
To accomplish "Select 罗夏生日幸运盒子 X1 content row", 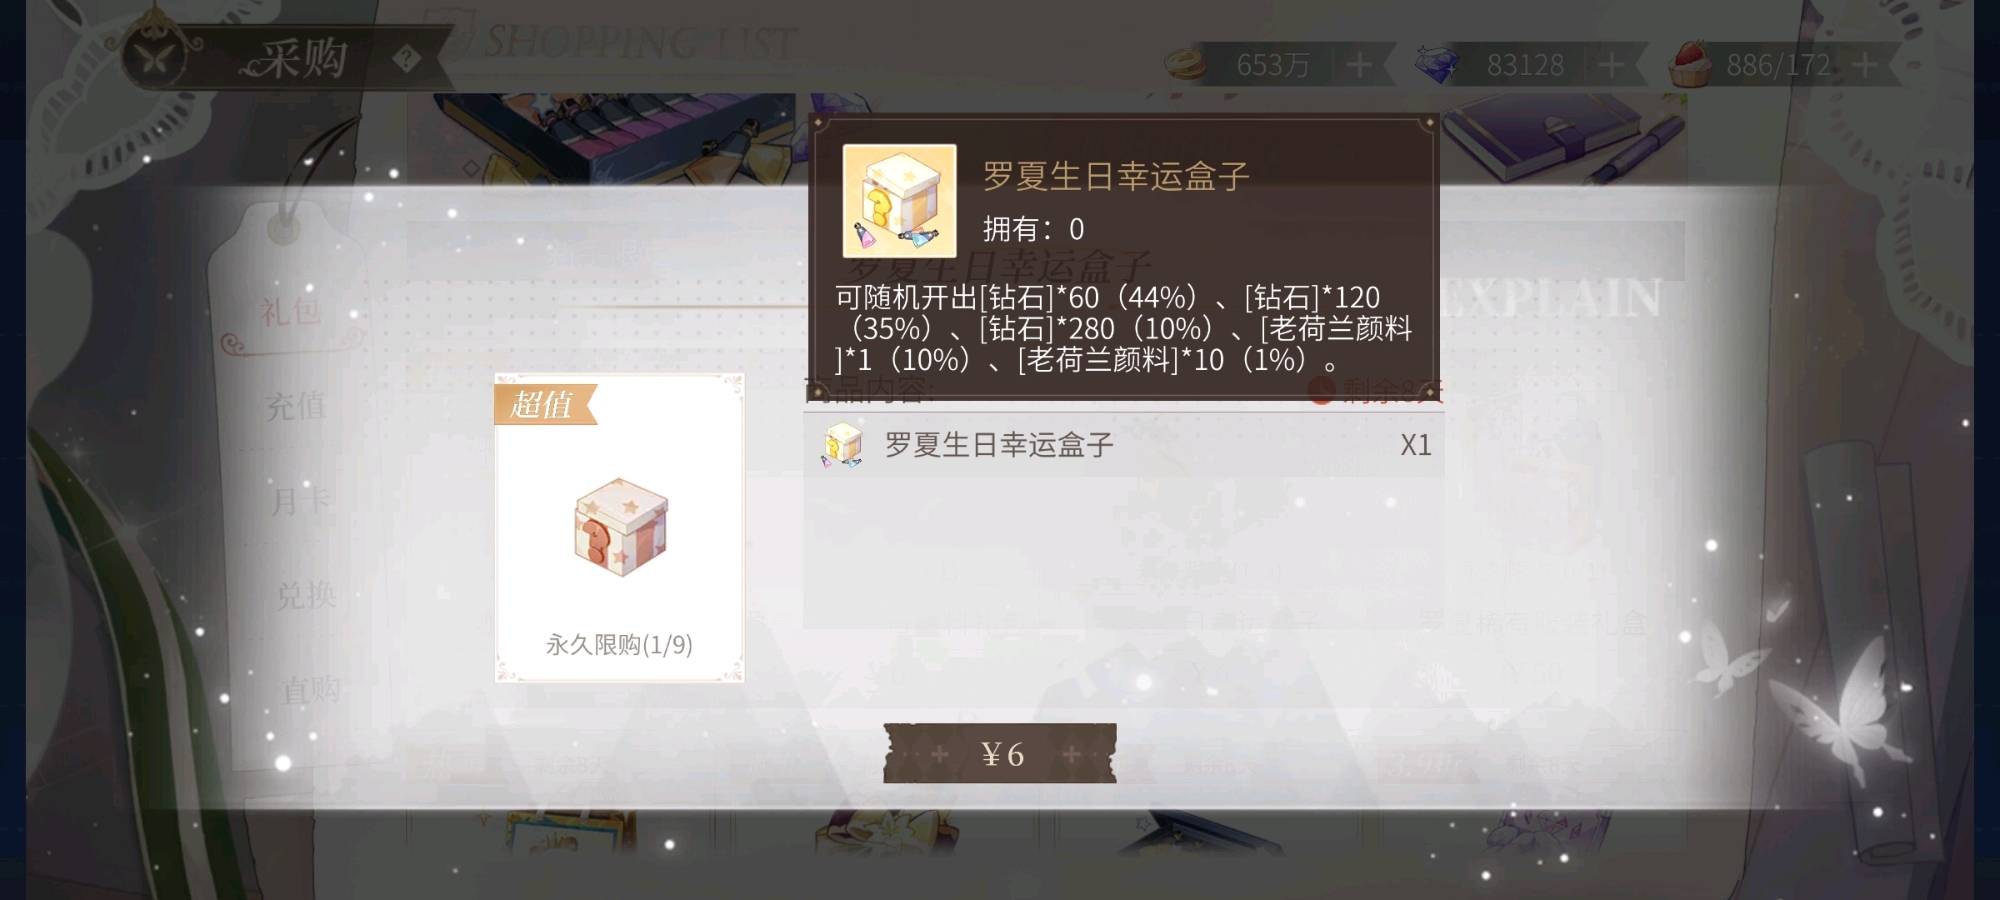I will click(1124, 445).
